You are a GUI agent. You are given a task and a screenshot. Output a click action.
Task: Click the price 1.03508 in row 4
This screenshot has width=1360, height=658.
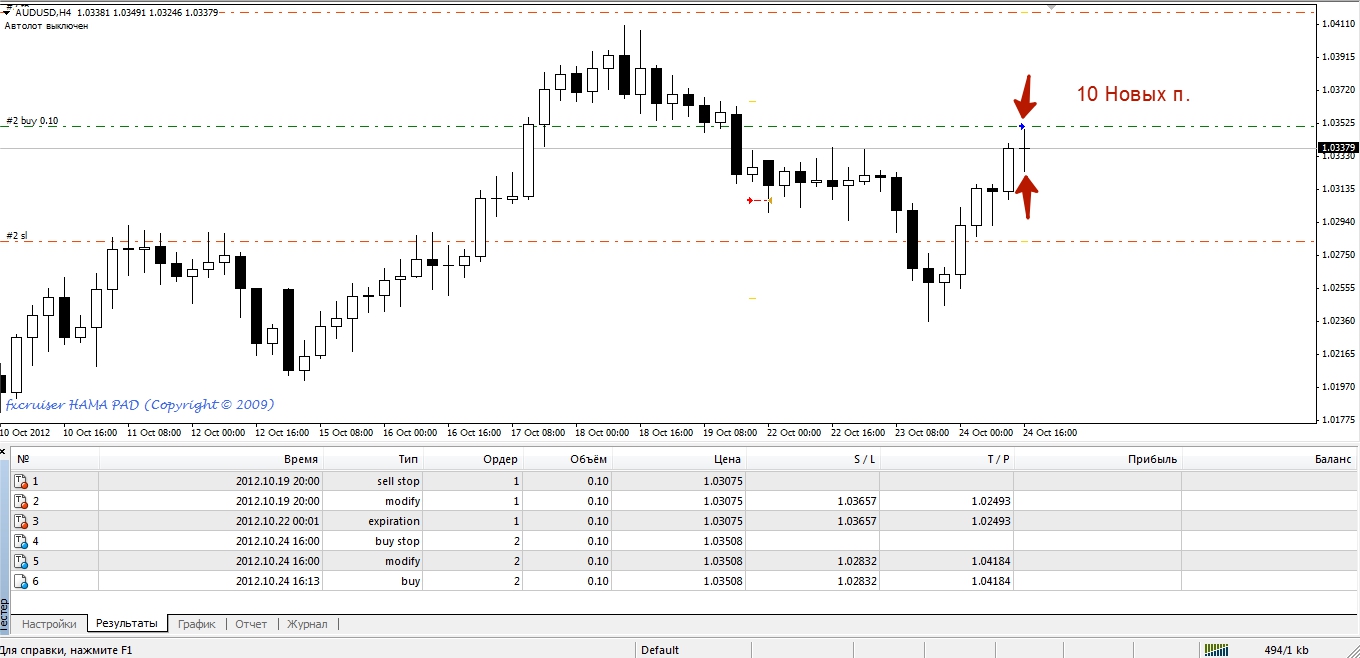click(x=722, y=541)
